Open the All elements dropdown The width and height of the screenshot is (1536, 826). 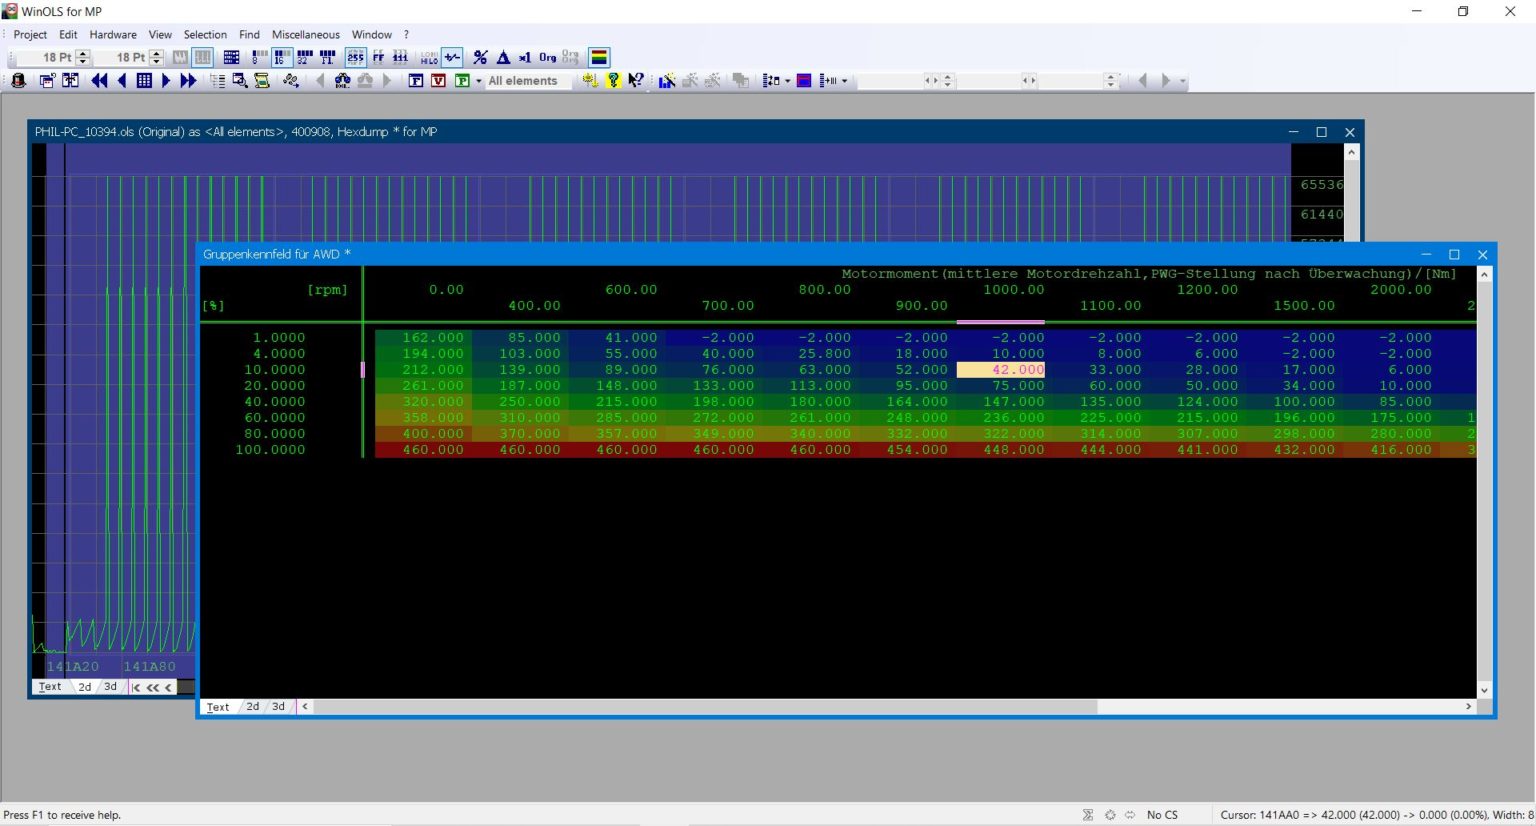[522, 81]
